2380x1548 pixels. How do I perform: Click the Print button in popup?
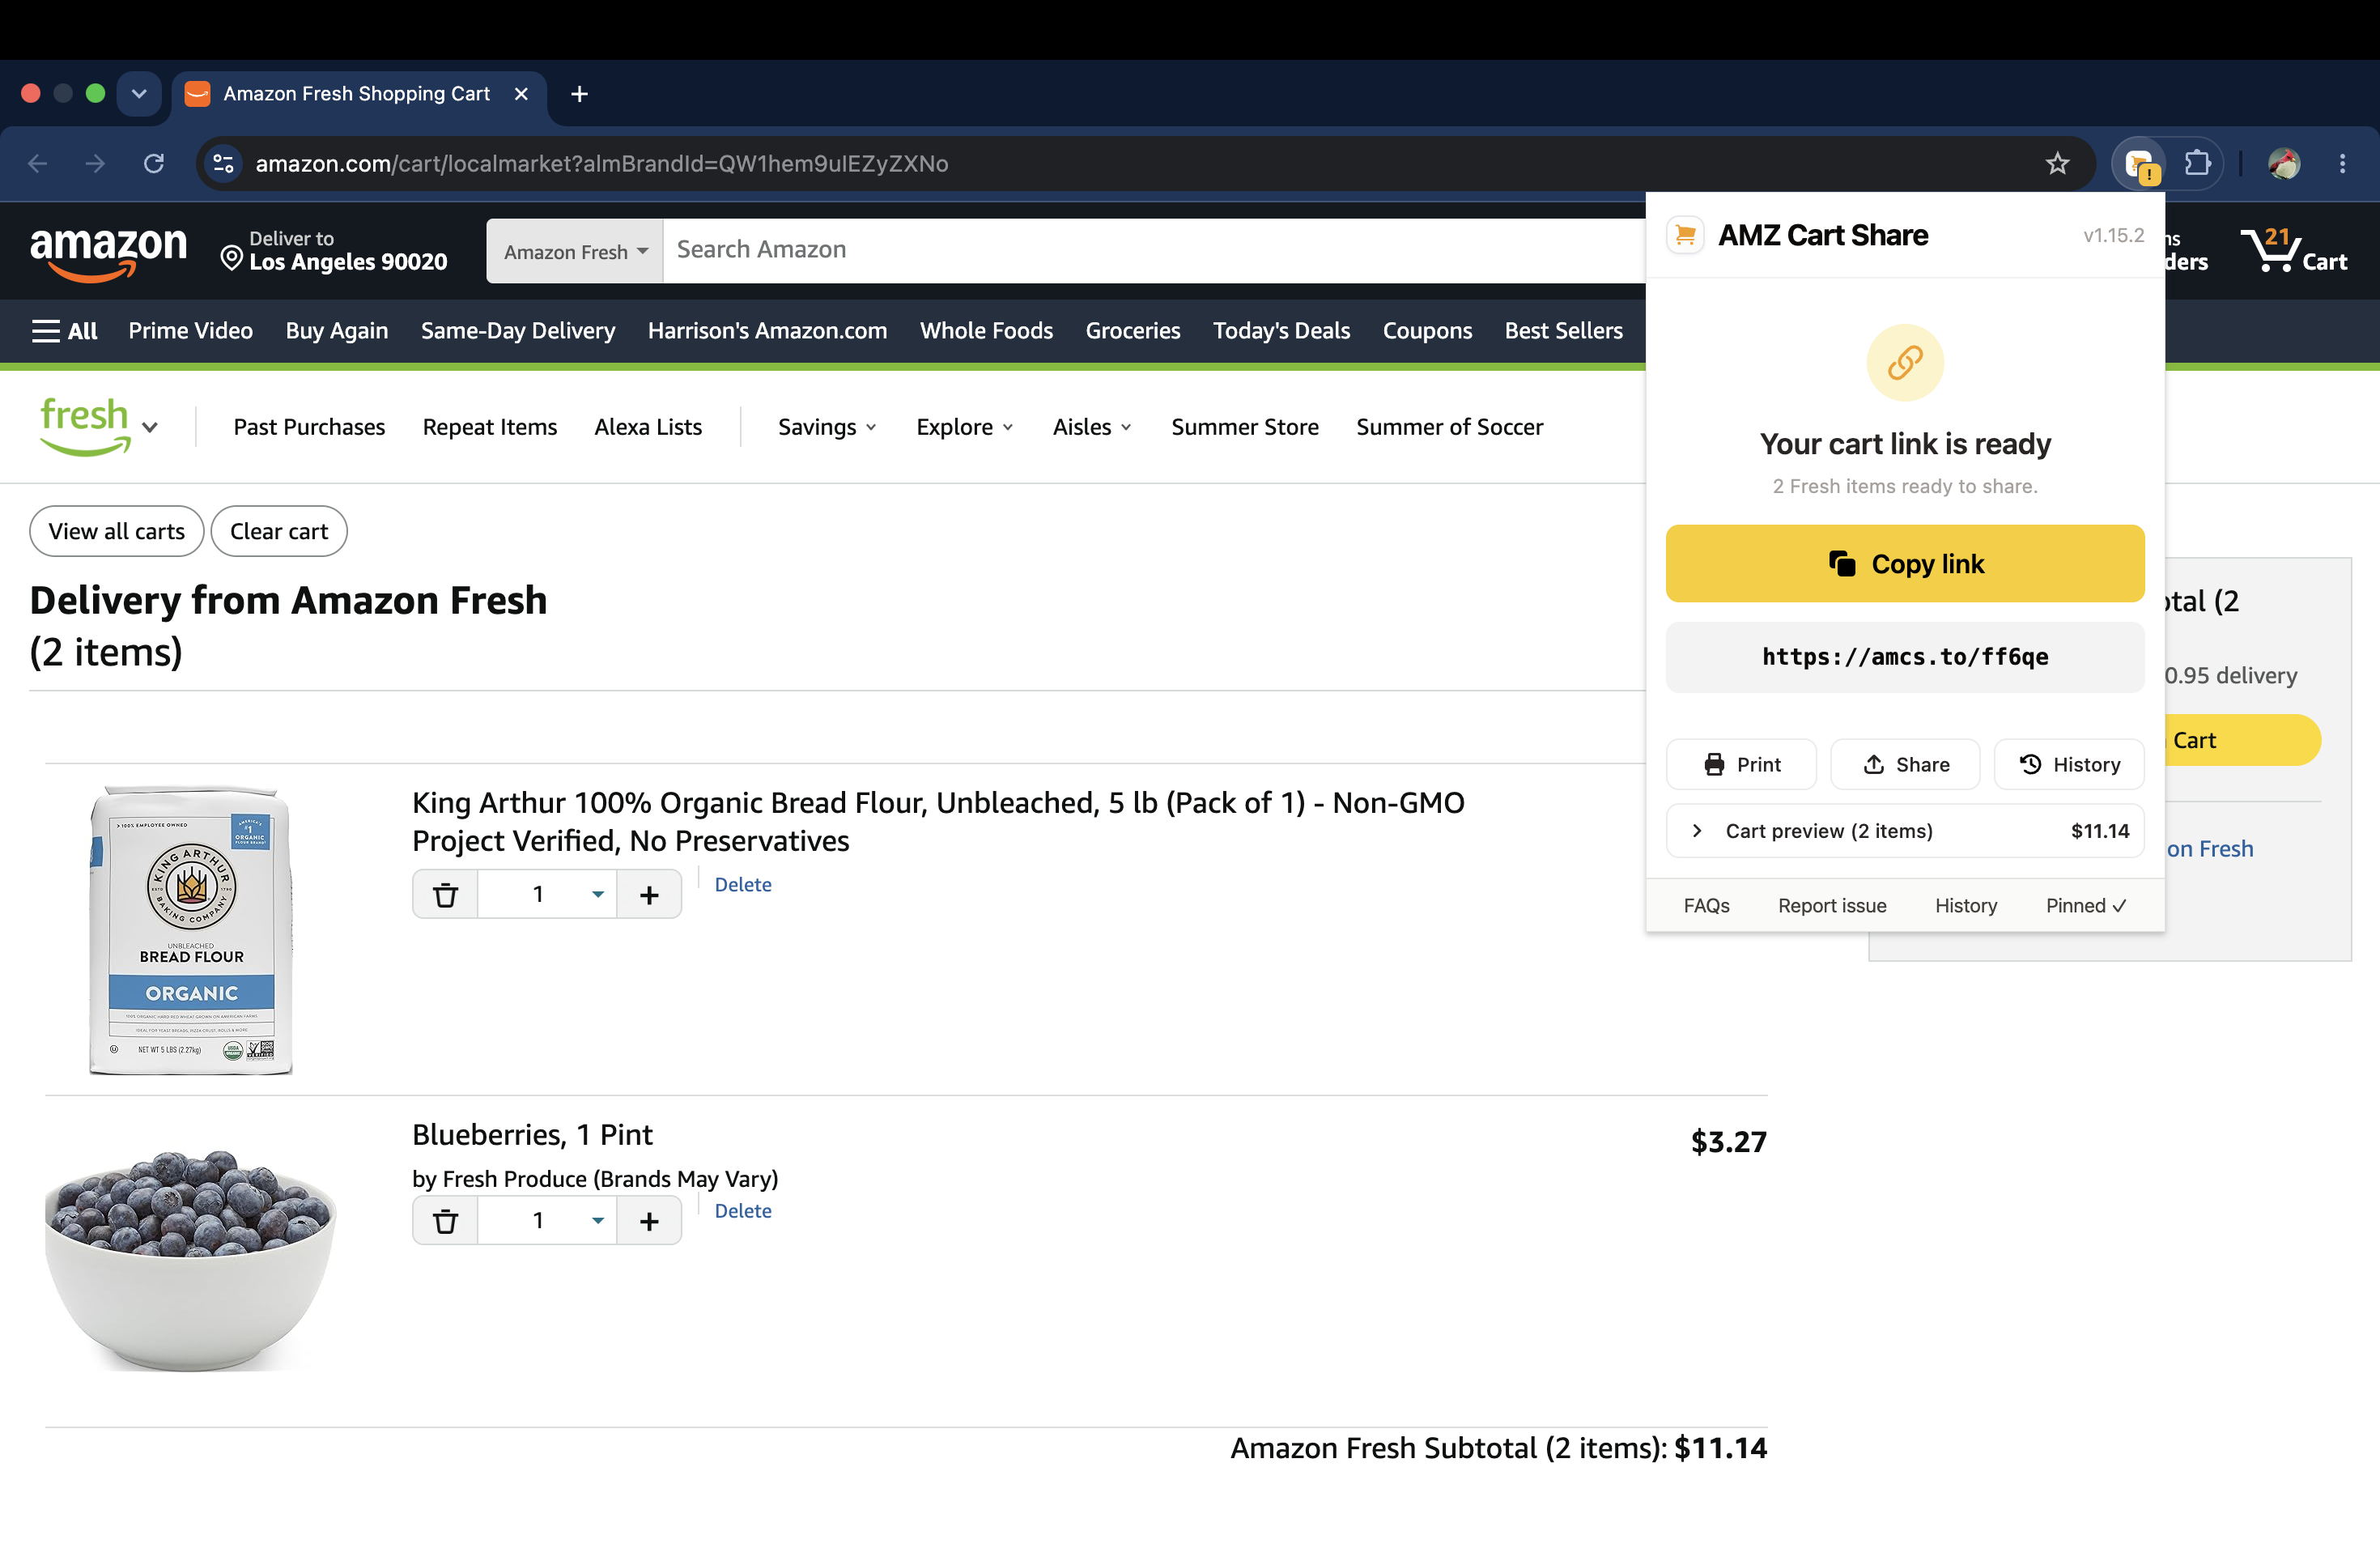(x=1741, y=764)
